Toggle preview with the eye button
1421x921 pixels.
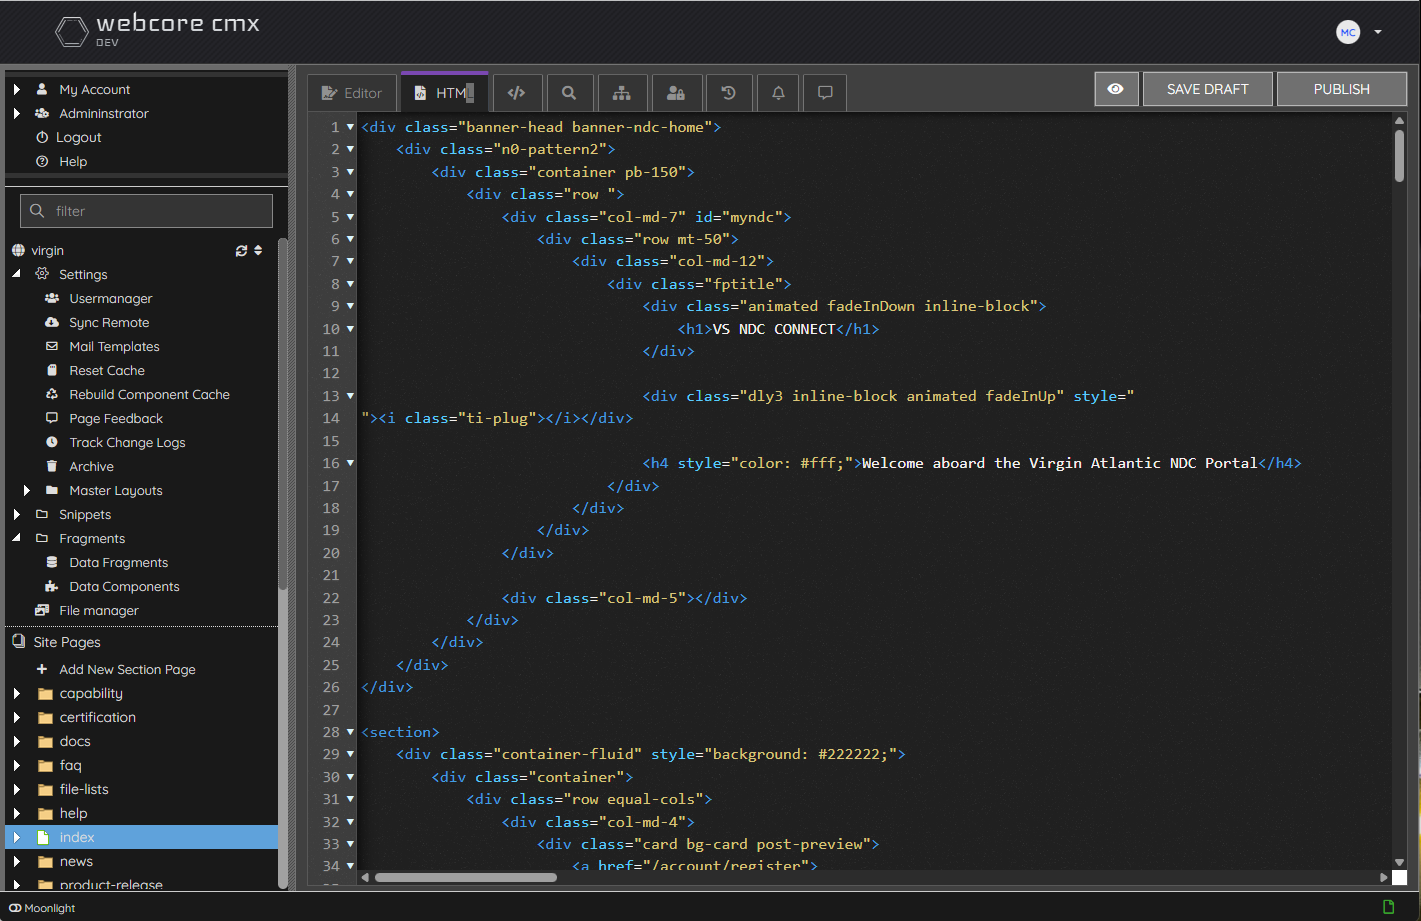pyautogui.click(x=1116, y=89)
